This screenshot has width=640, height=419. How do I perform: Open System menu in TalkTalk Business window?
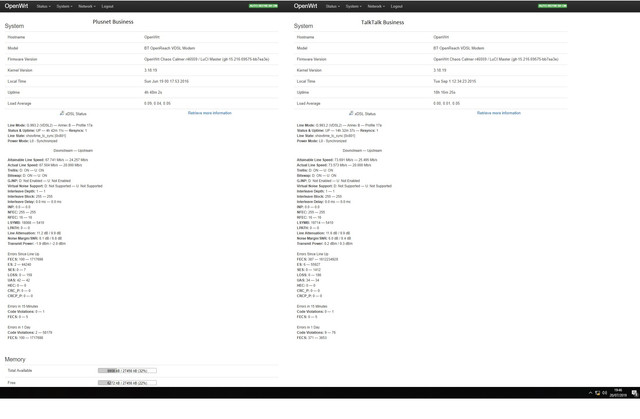coord(353,7)
